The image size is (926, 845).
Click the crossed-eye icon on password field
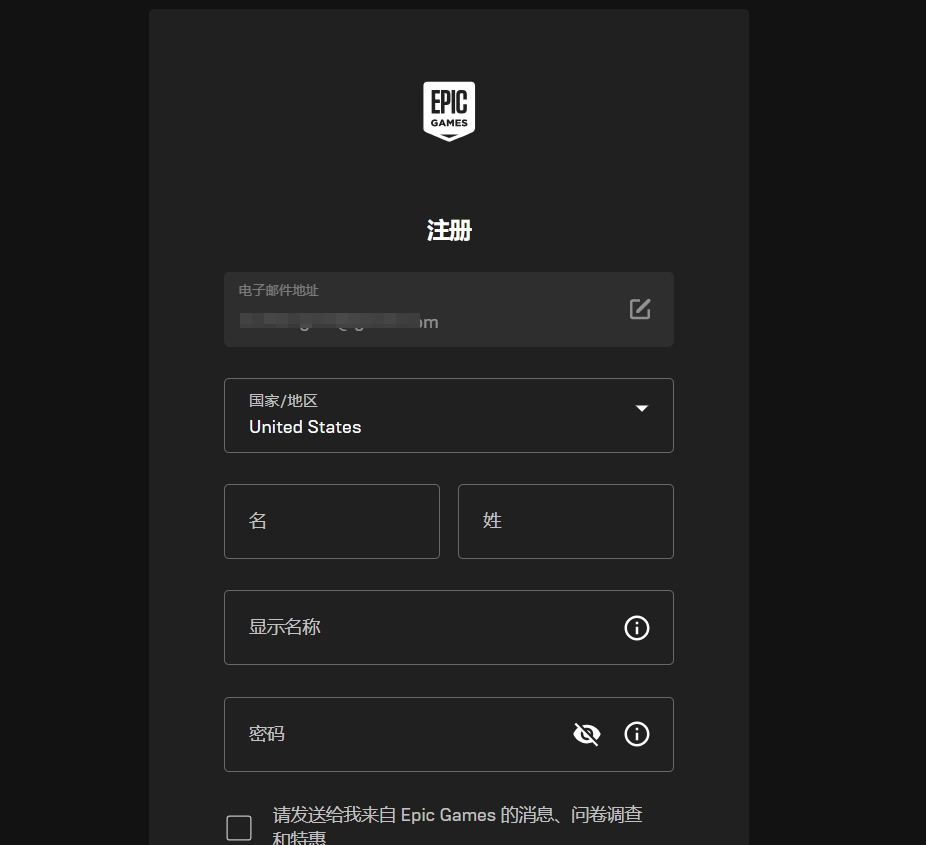(x=587, y=734)
